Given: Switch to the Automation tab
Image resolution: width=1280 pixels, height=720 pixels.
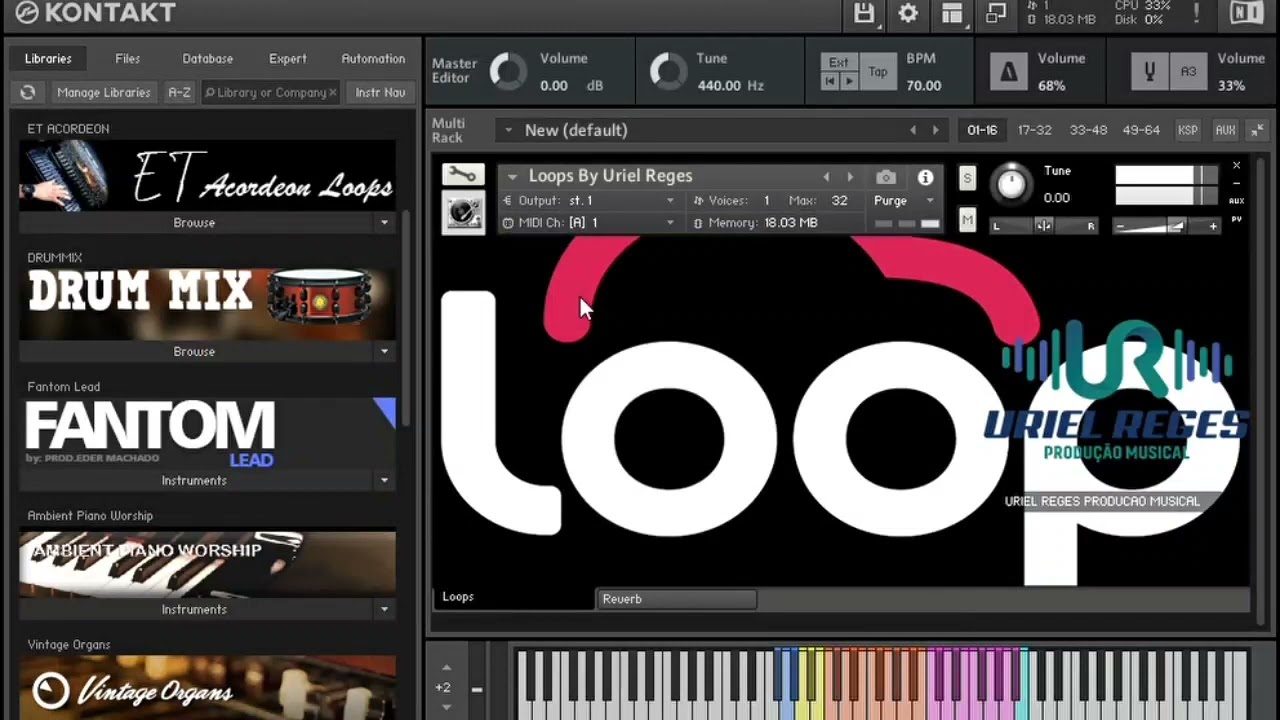Looking at the screenshot, I should pos(373,59).
